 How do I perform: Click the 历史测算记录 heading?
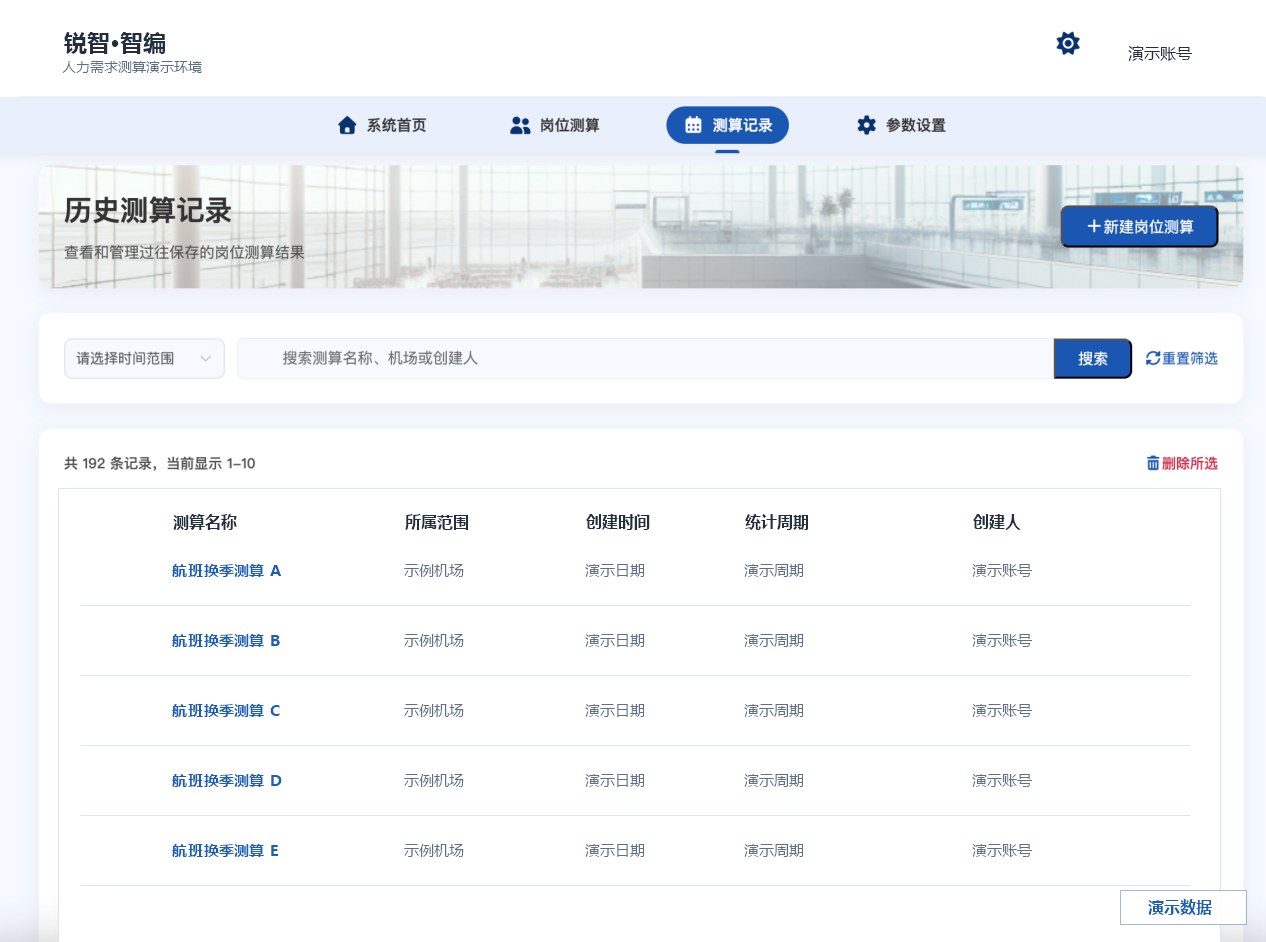pos(148,211)
